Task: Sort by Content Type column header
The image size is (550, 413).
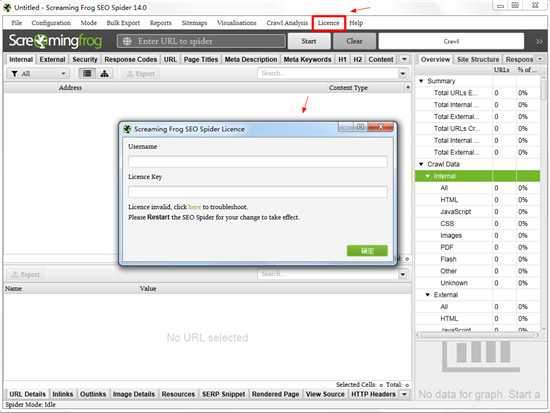Action: 348,88
